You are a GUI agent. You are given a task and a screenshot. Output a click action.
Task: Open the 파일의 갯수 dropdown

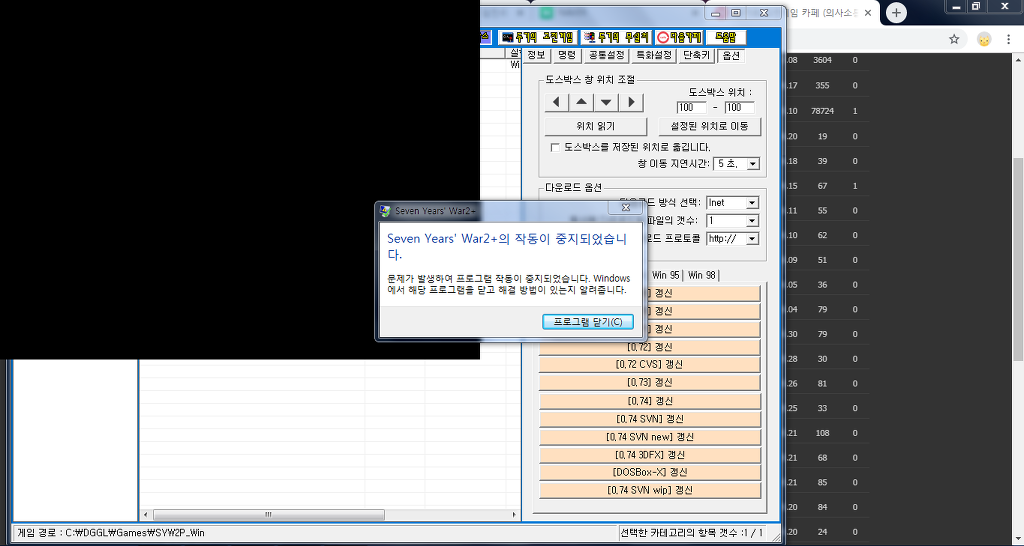pos(752,221)
